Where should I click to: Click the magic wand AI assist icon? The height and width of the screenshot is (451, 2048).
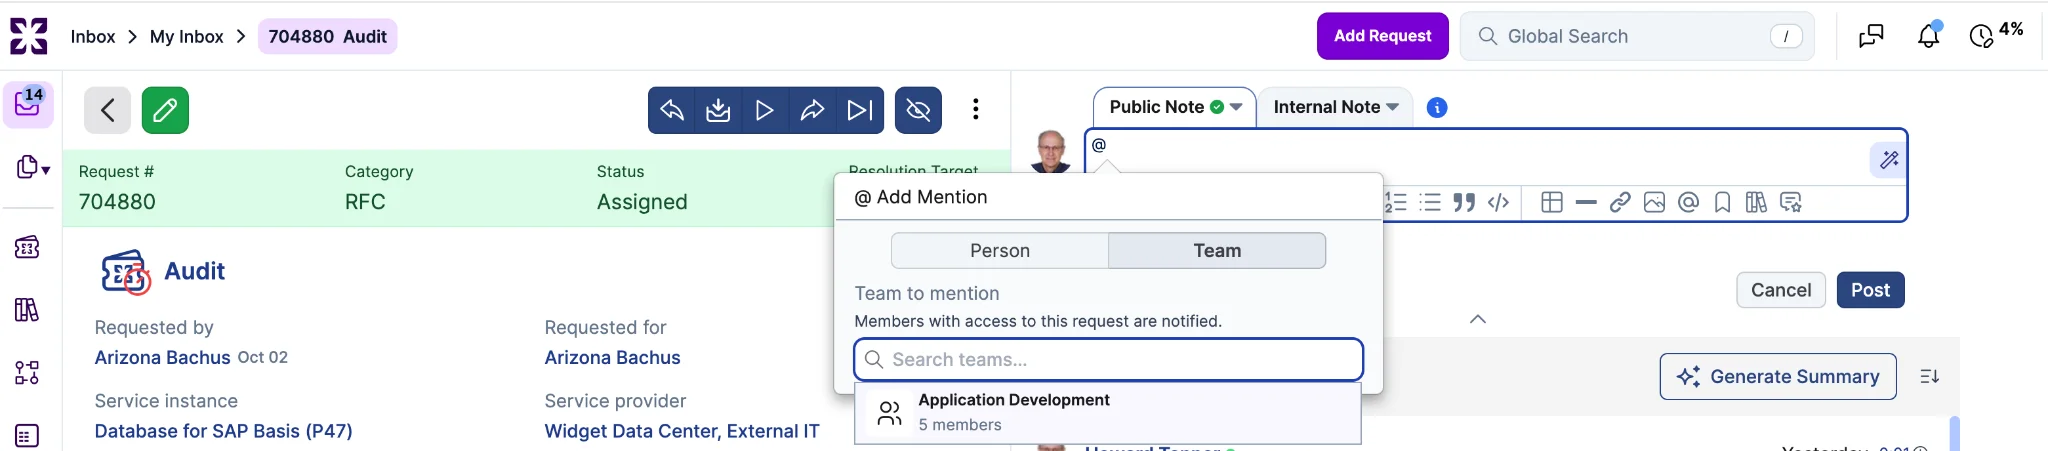click(x=1889, y=160)
